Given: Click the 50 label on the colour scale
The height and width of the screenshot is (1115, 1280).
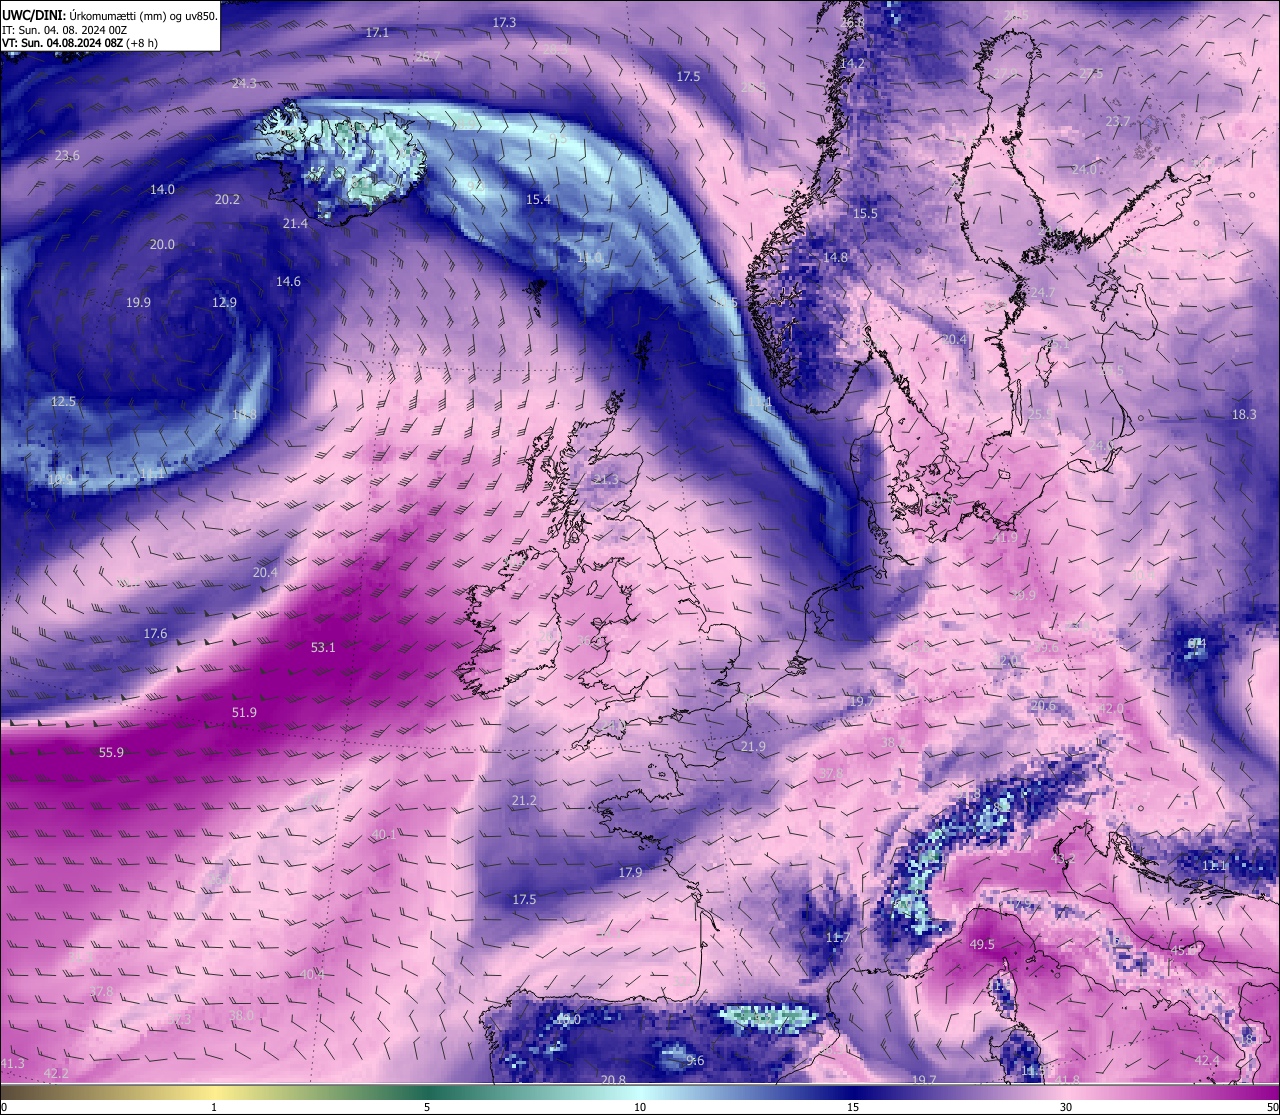Looking at the screenshot, I should pyautogui.click(x=1271, y=1107).
